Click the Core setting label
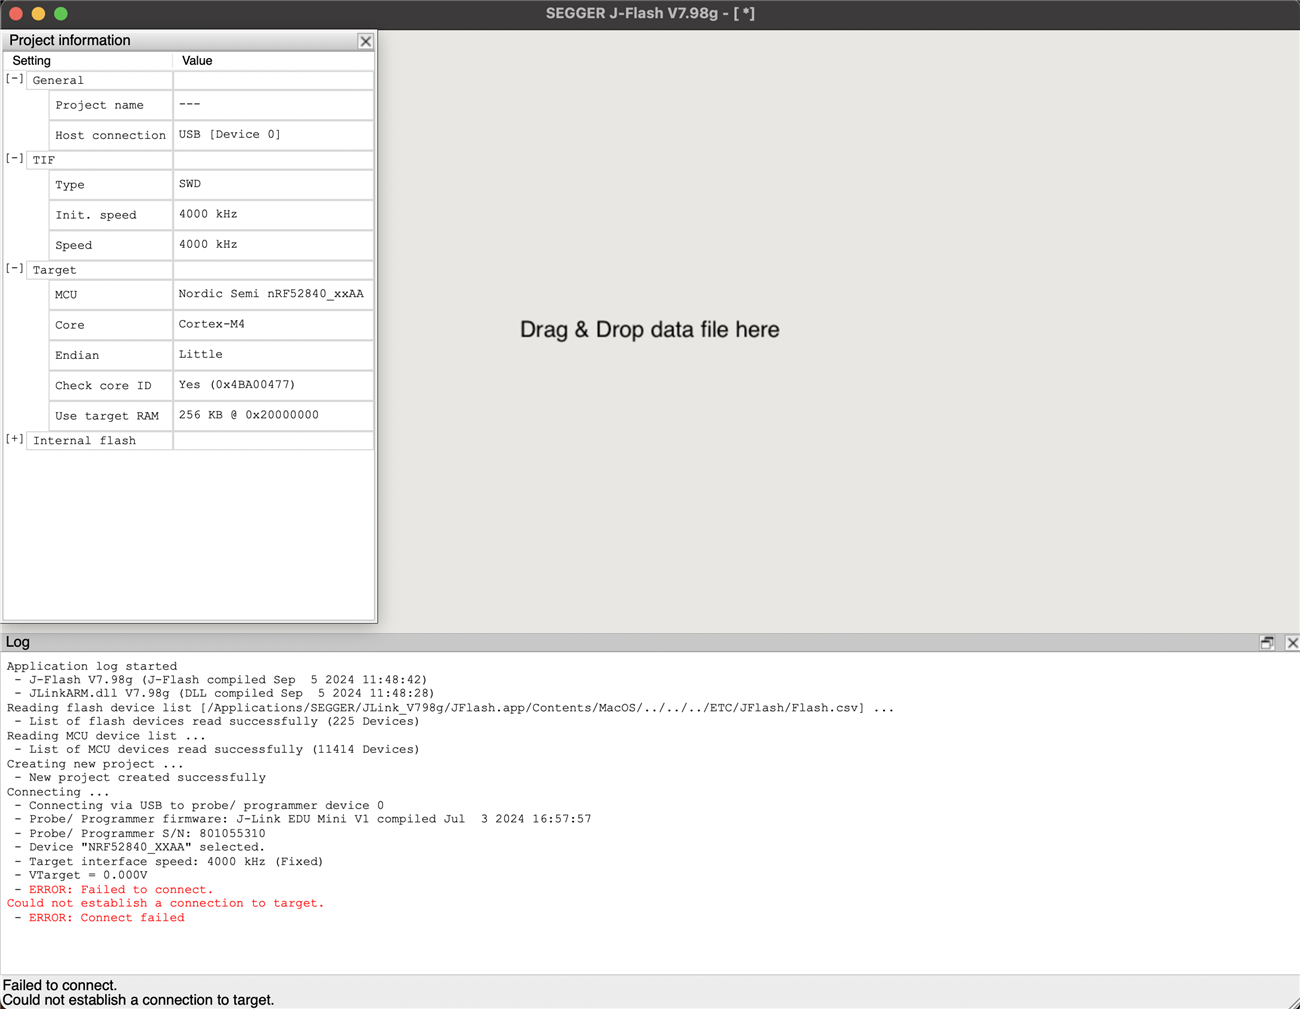This screenshot has height=1009, width=1300. tap(111, 325)
